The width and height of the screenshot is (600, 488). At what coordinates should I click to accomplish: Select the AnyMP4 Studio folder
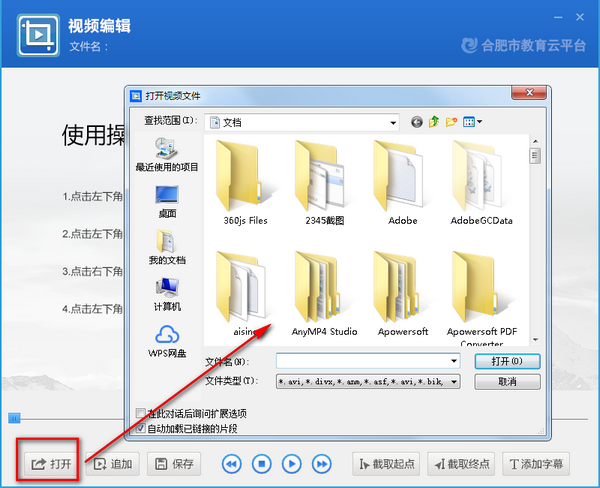323,290
